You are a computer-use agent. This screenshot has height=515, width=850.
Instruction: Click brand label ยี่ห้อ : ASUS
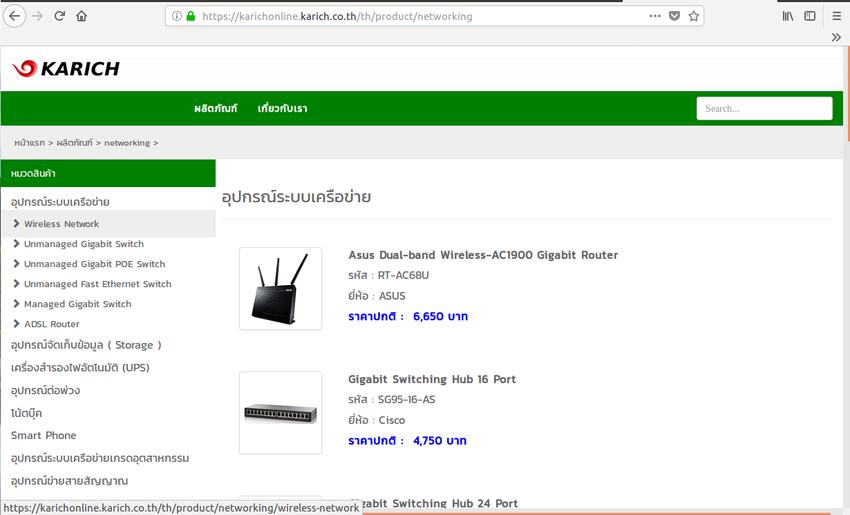(377, 295)
